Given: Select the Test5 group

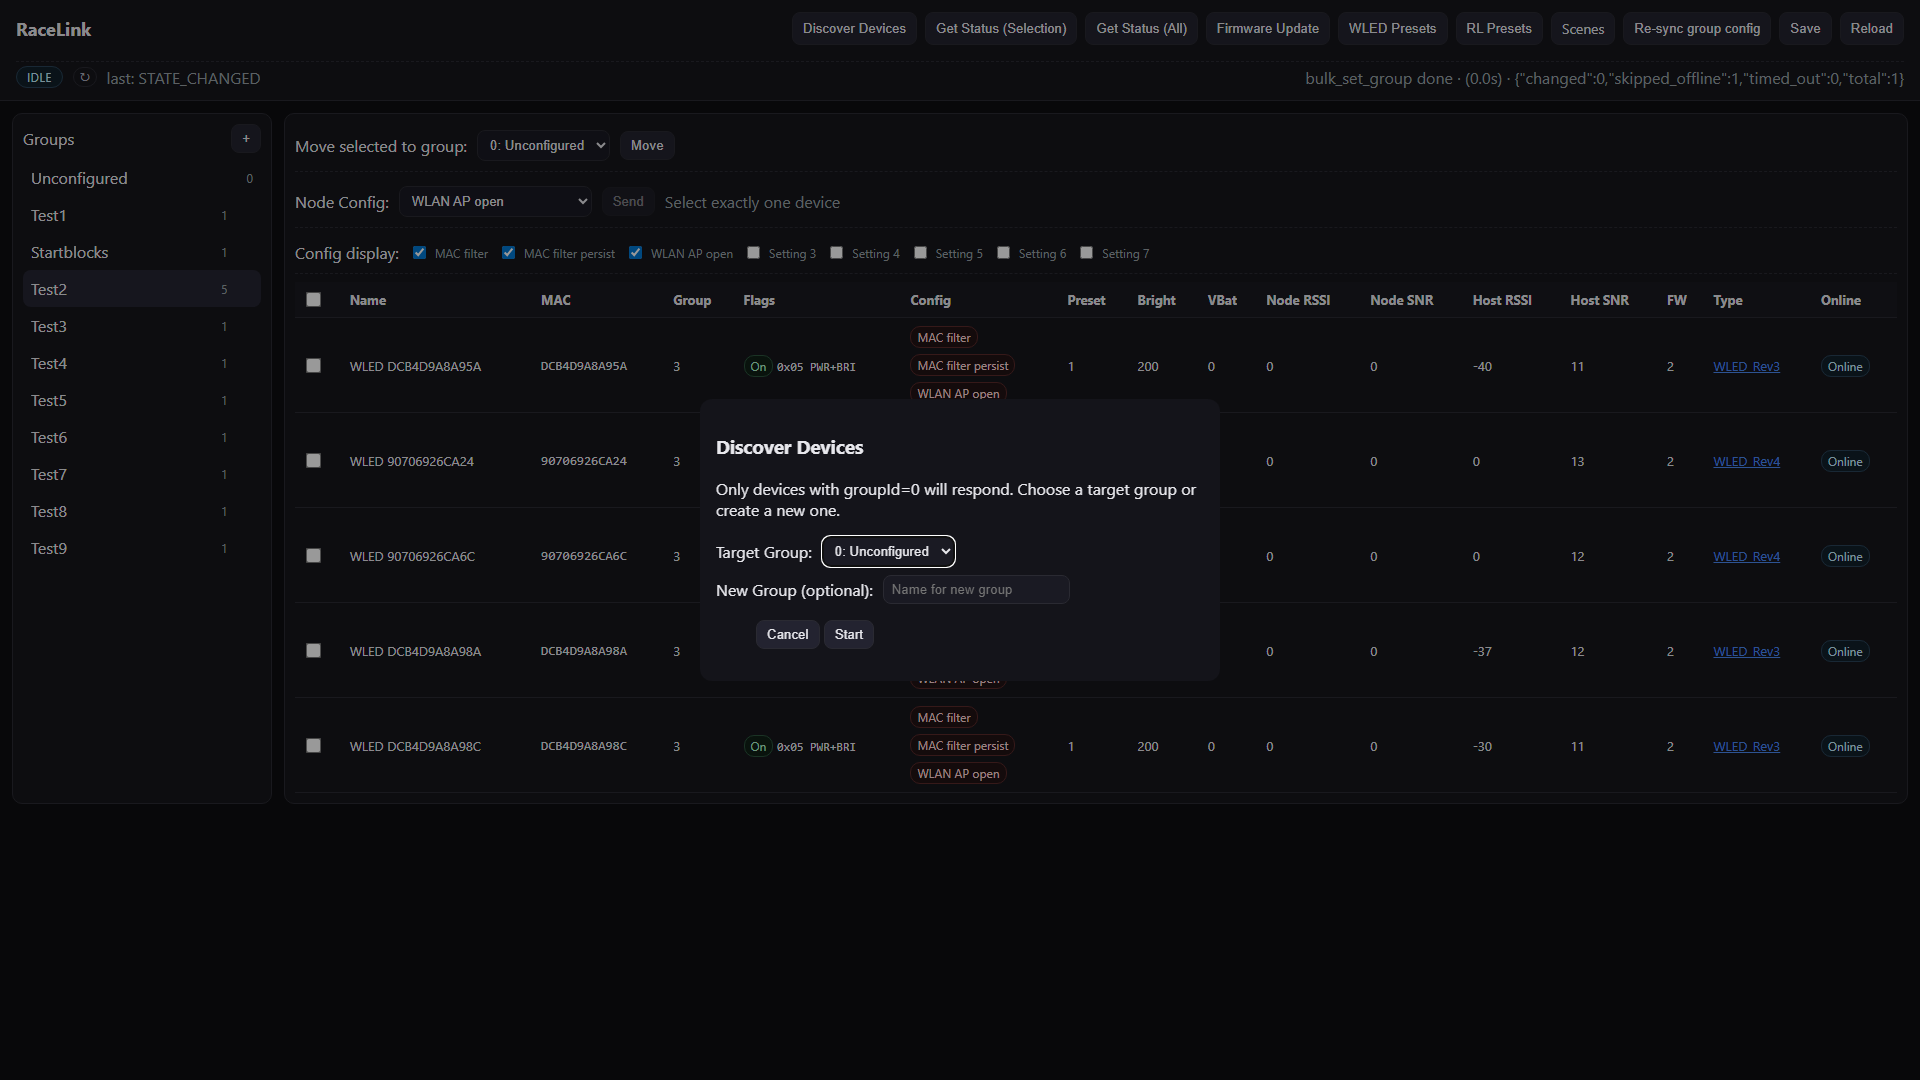Looking at the screenshot, I should click(x=141, y=400).
